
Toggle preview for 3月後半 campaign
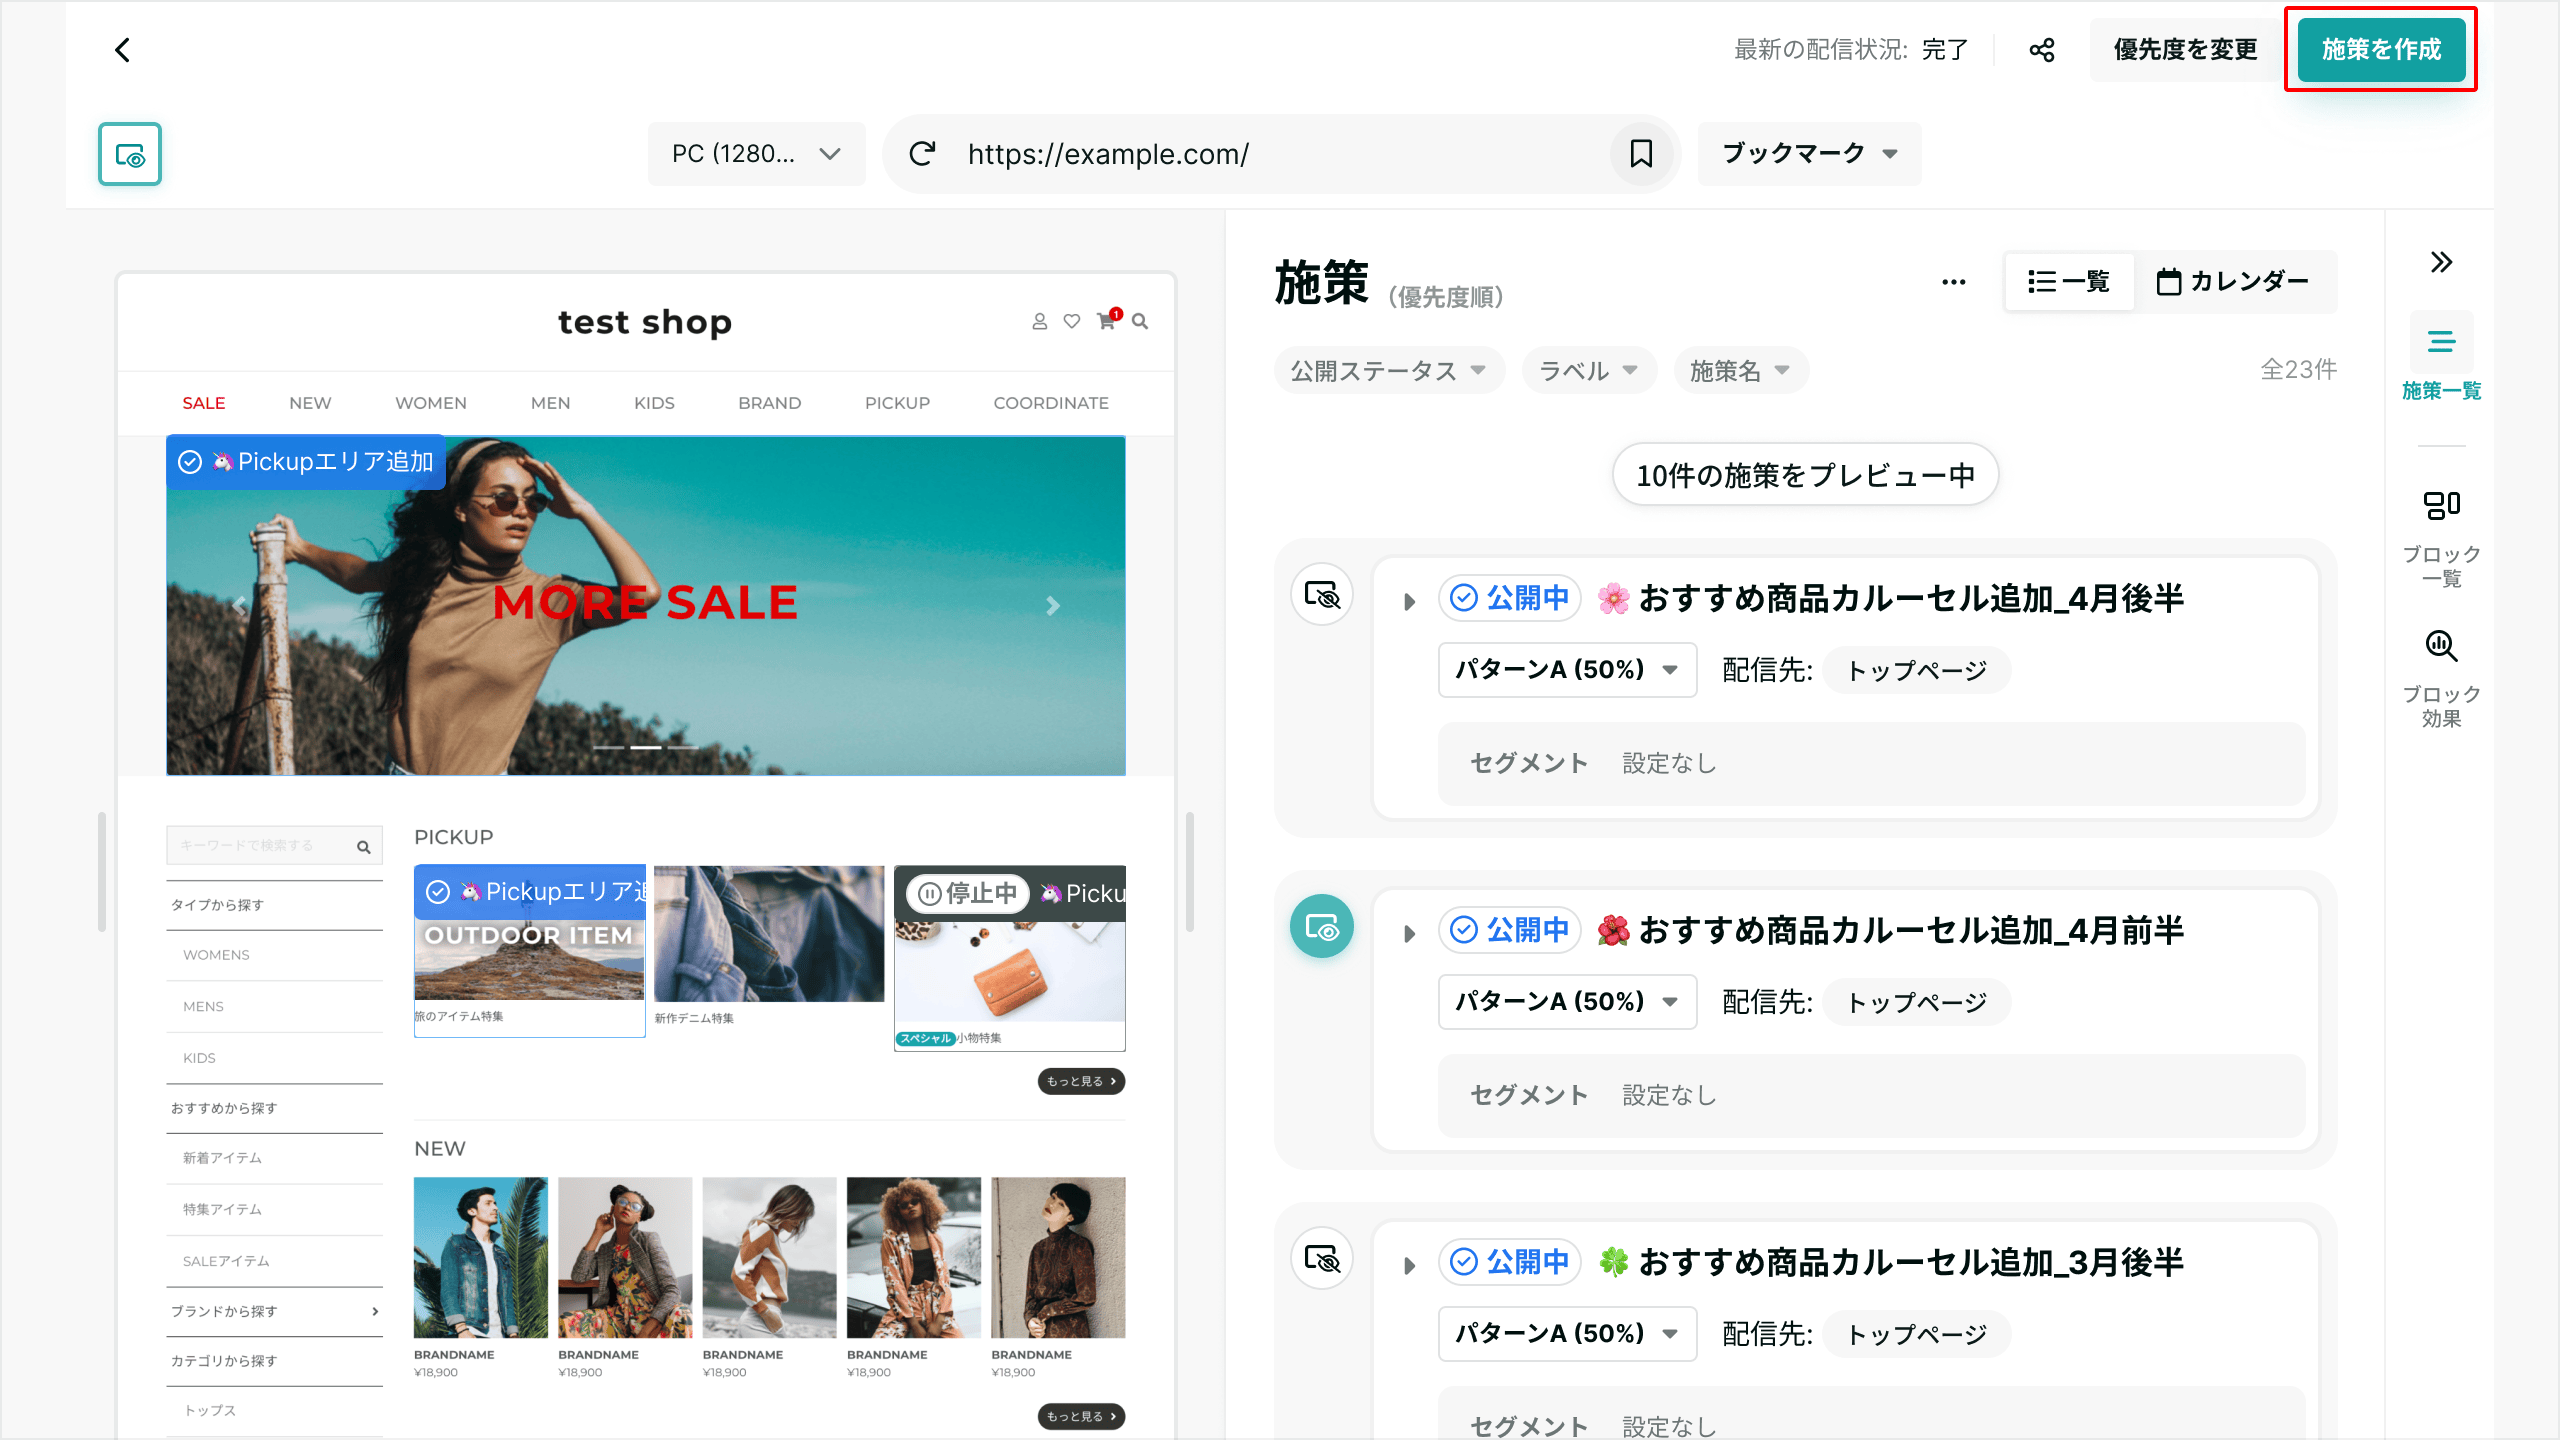pos(1322,1259)
